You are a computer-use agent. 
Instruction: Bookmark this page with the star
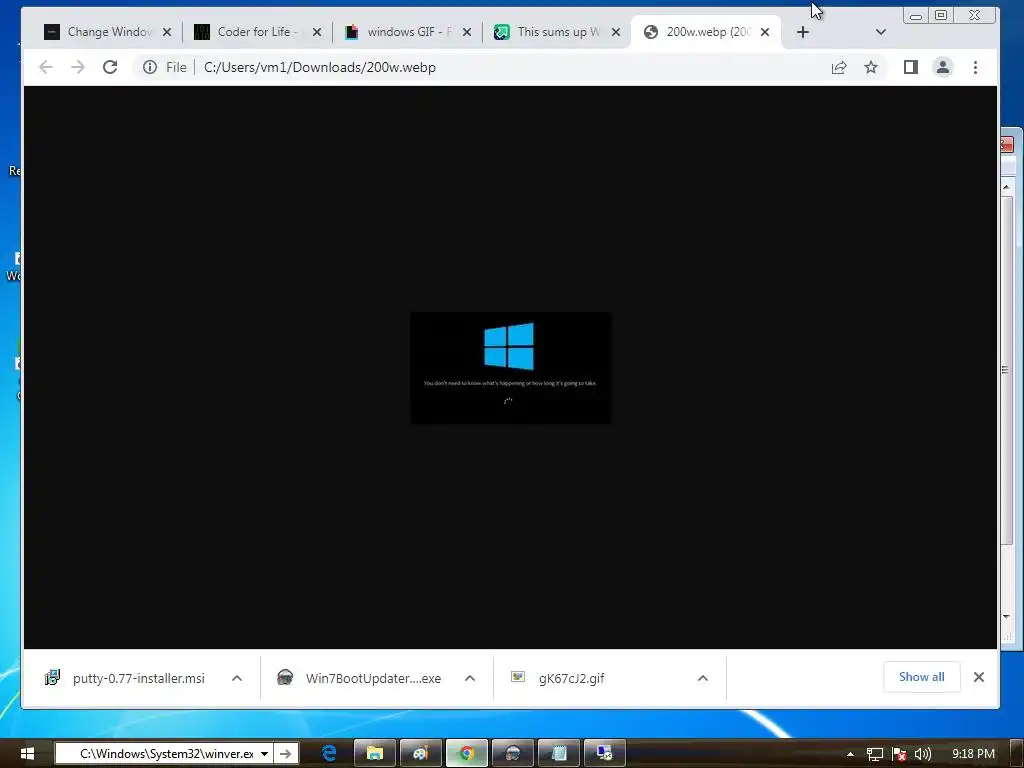[871, 67]
